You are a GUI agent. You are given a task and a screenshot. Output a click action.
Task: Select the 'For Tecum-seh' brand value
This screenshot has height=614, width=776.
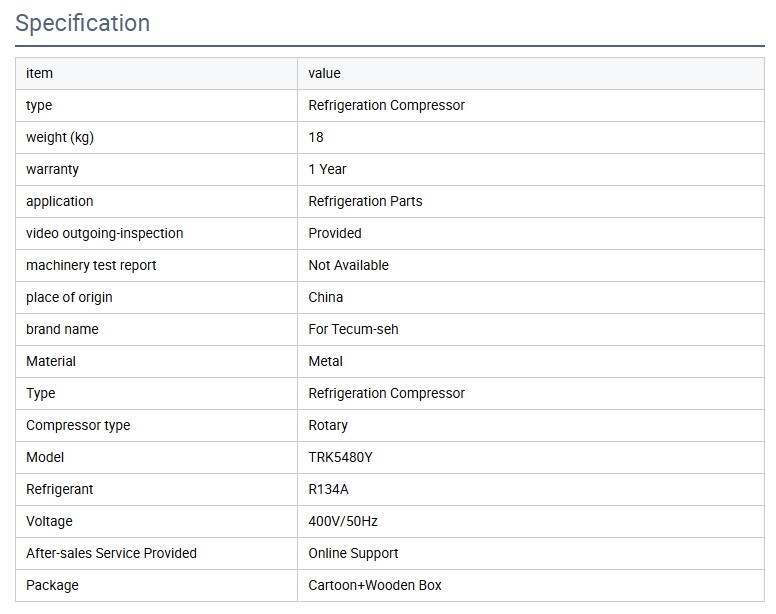pos(353,329)
